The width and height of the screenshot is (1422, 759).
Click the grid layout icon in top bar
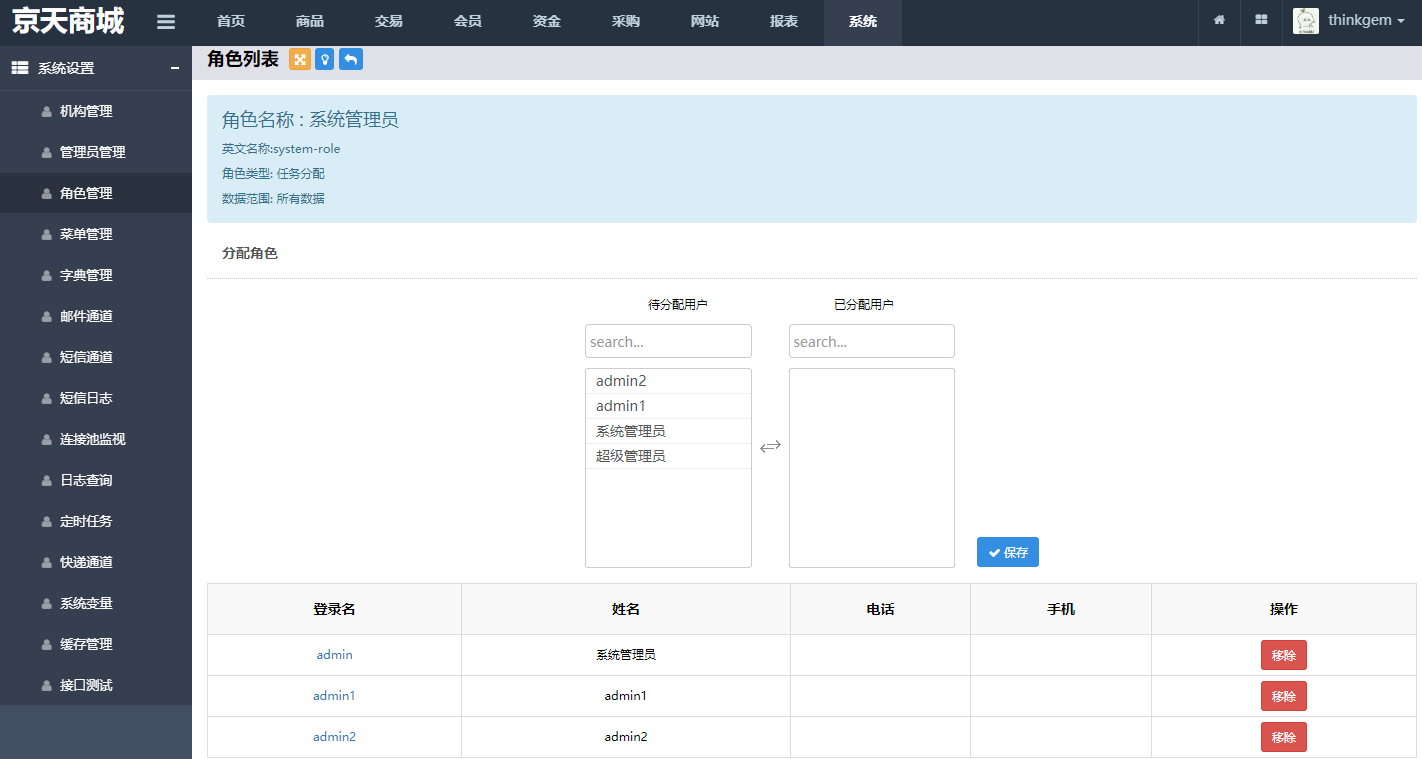[1261, 20]
